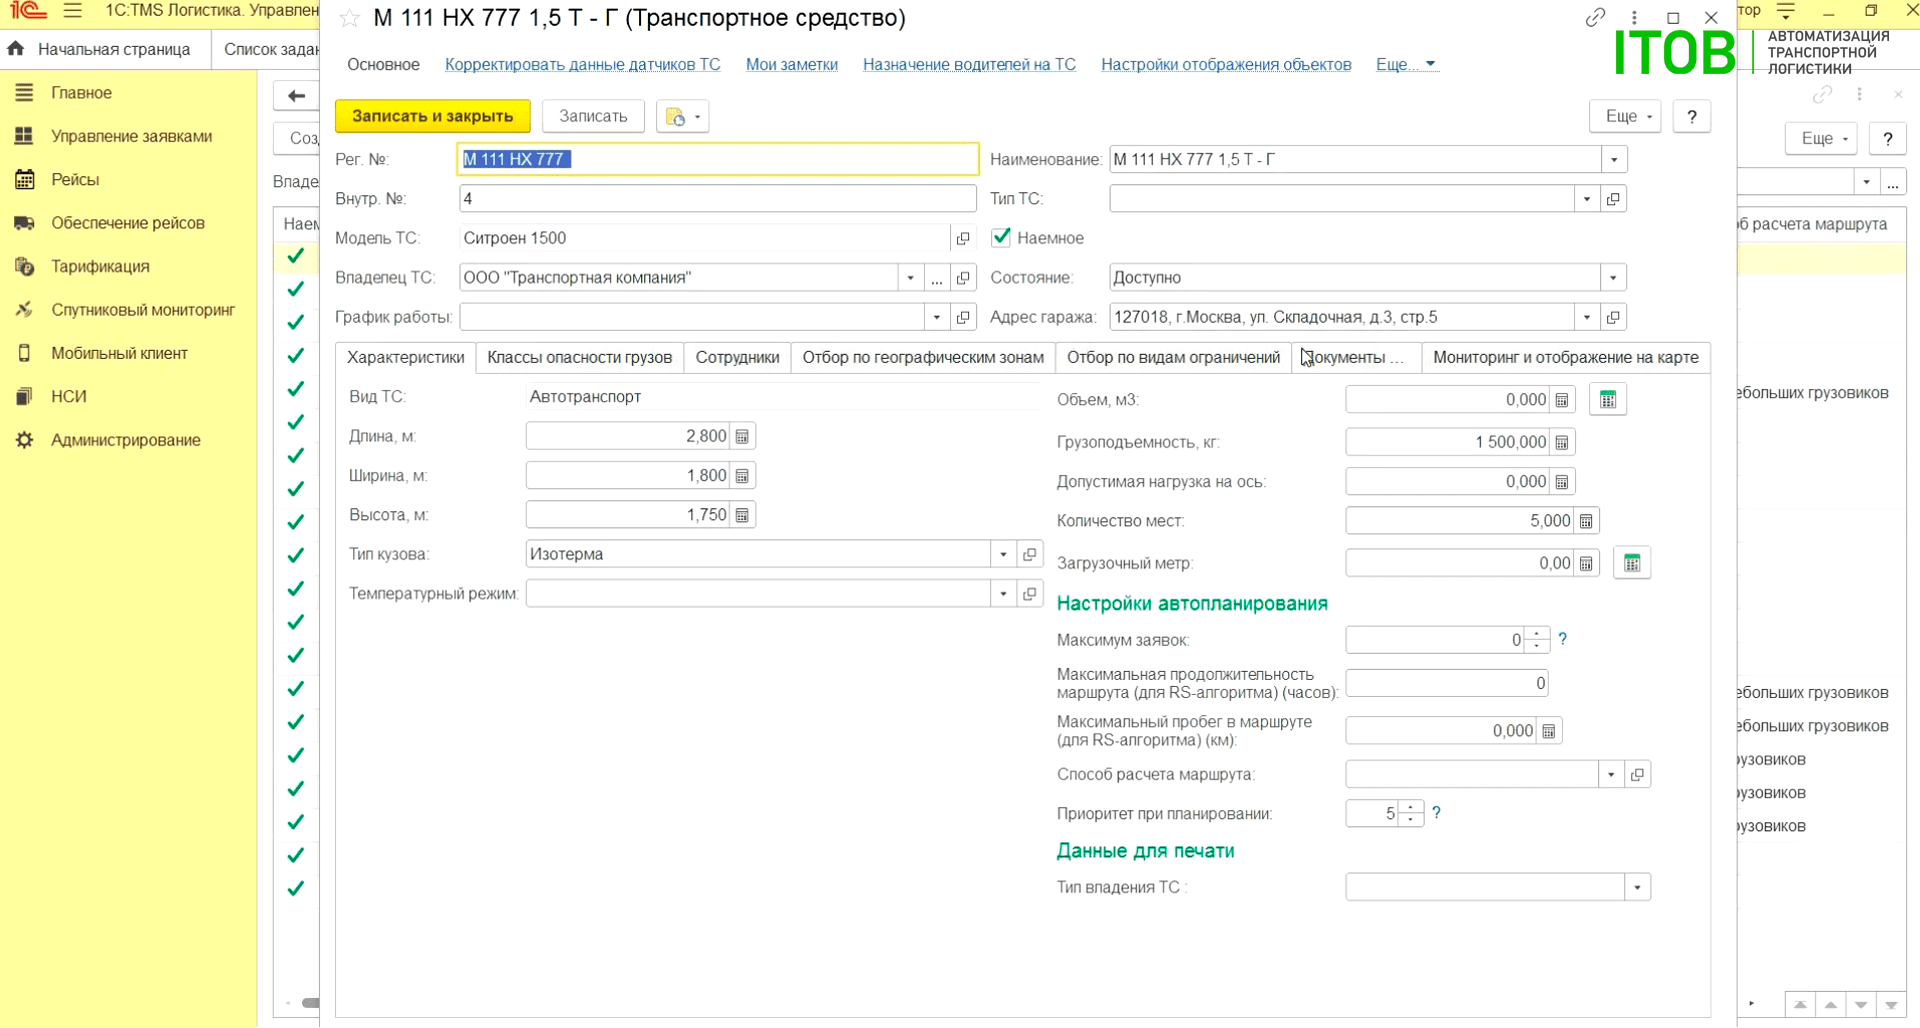The height and width of the screenshot is (1028, 1920).
Task: Click Максимальная продолжительность маршрута input
Action: tap(1447, 684)
